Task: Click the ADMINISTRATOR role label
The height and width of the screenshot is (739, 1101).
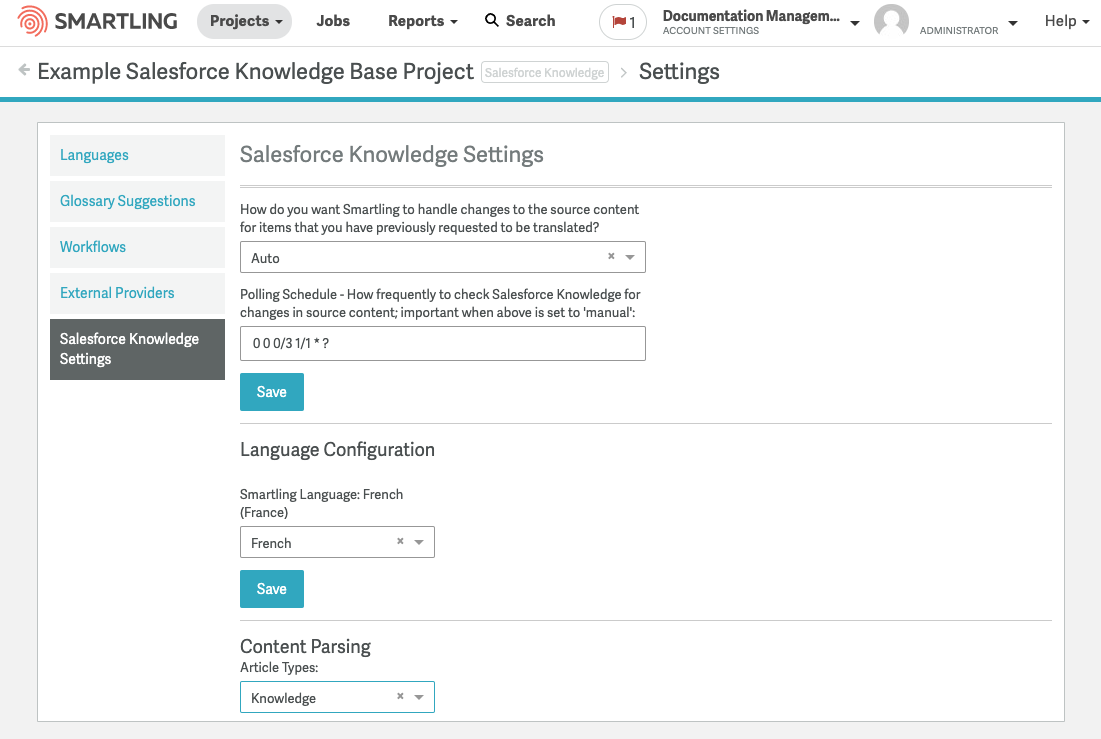Action: (x=958, y=30)
